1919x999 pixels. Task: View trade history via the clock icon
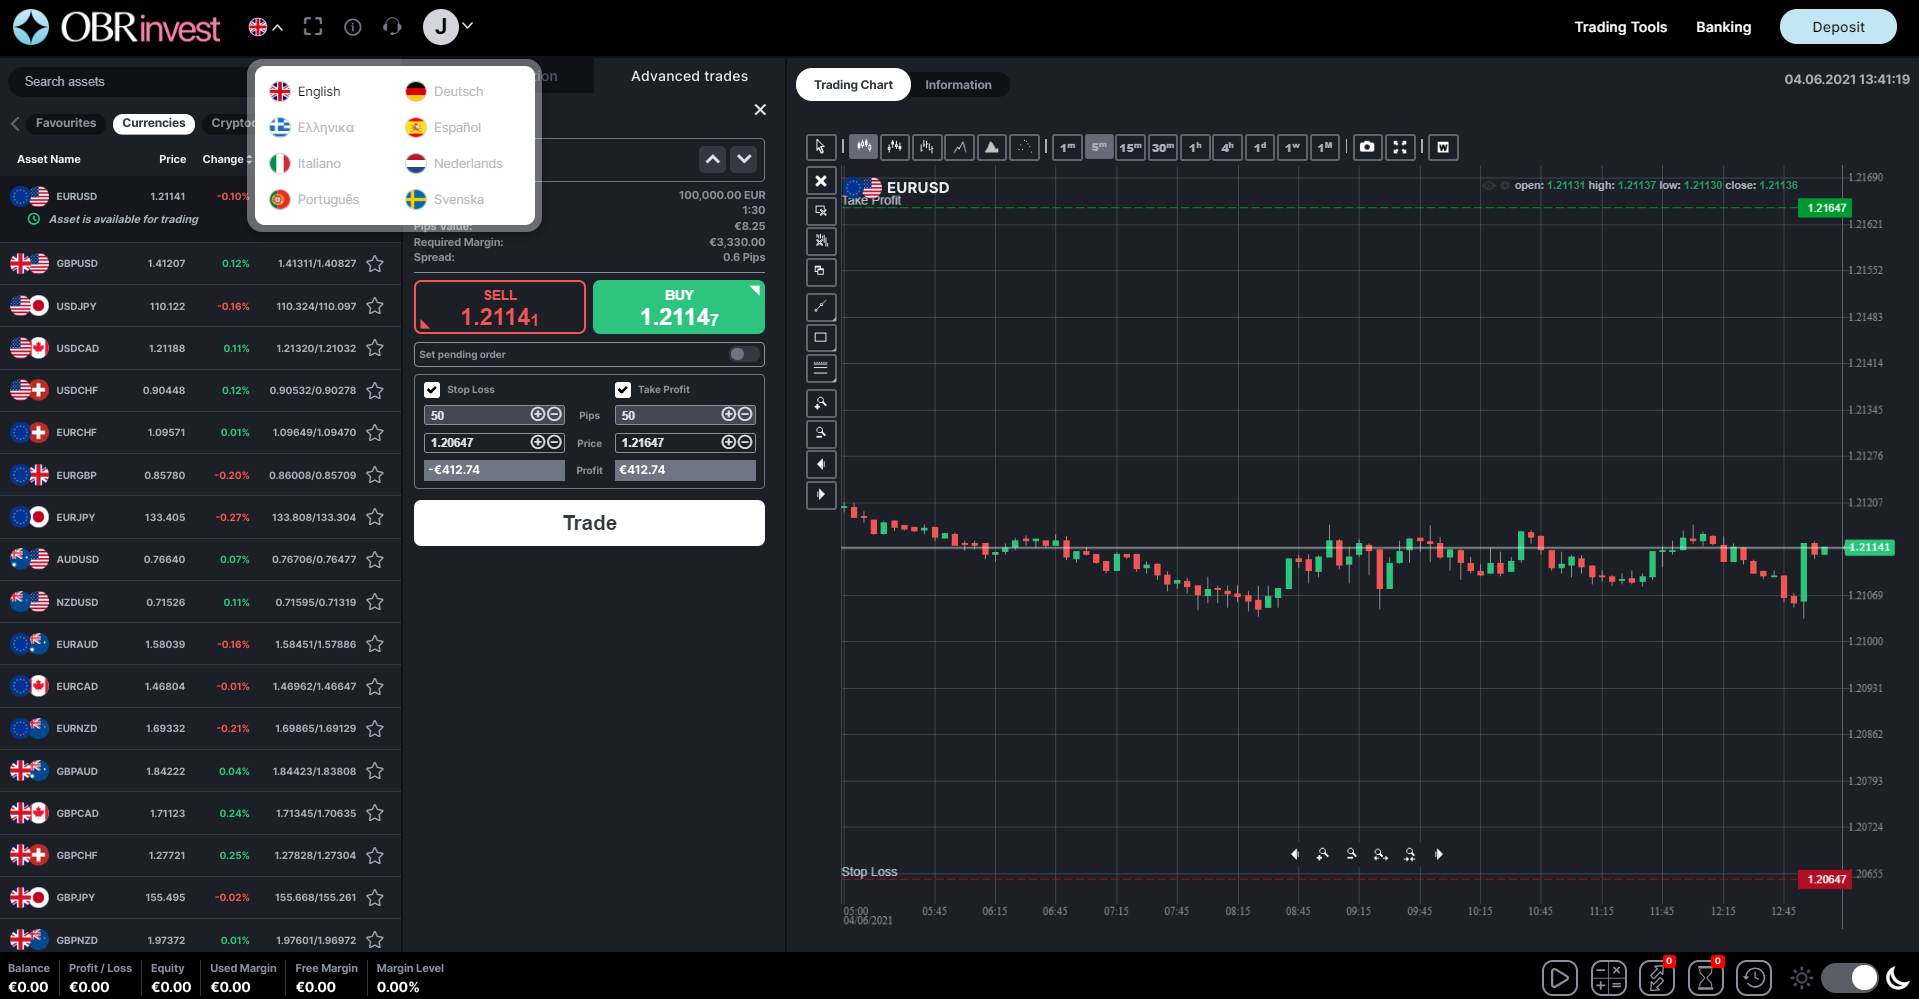[1753, 978]
